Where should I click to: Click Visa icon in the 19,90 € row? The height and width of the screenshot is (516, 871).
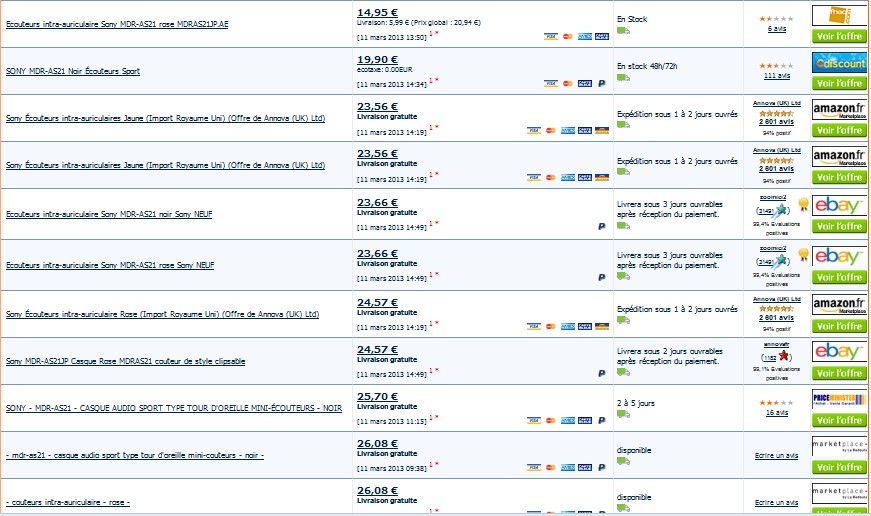(550, 84)
